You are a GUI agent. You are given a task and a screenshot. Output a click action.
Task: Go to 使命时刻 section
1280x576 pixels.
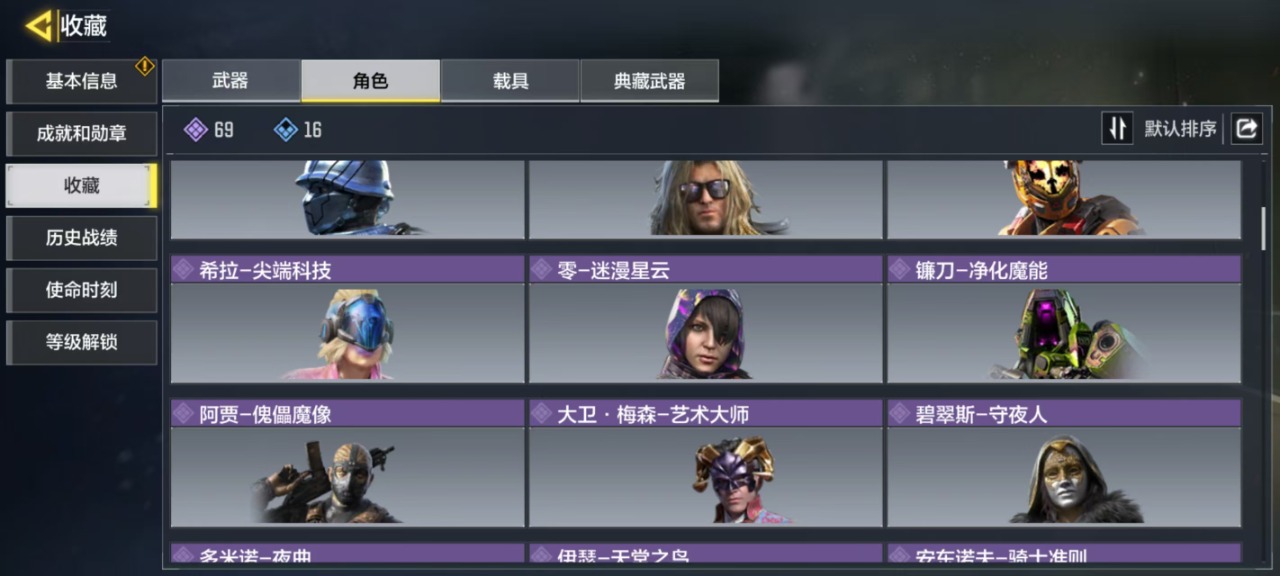point(82,289)
